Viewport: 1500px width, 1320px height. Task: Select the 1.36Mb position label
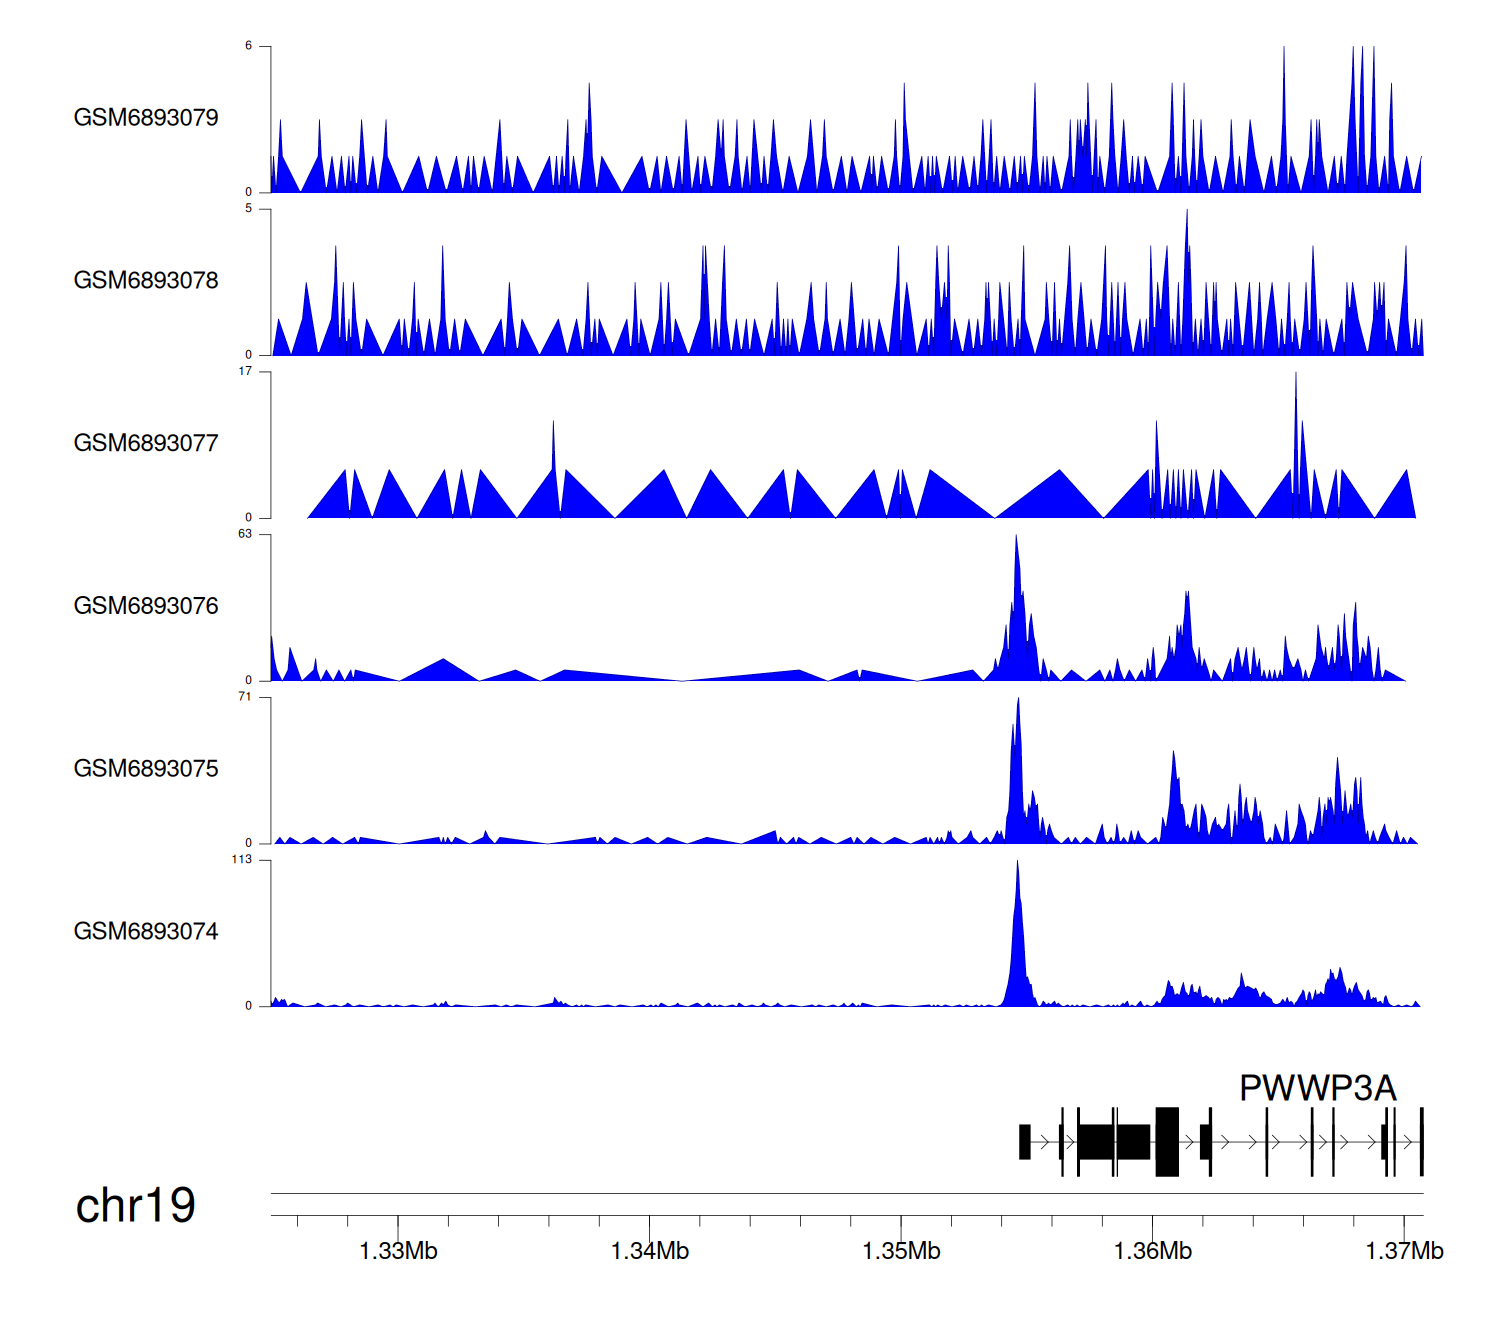point(1153,1251)
